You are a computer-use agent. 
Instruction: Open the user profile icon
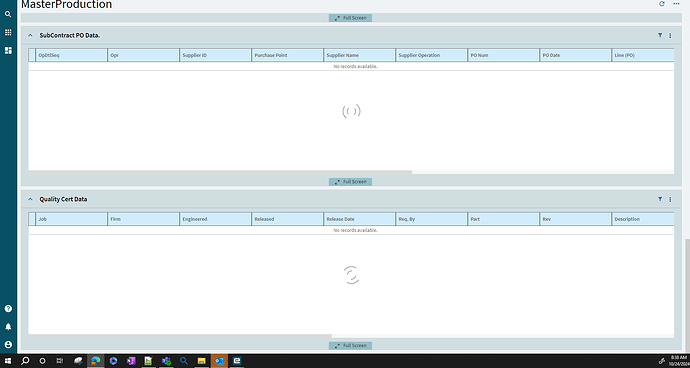[x=8, y=345]
